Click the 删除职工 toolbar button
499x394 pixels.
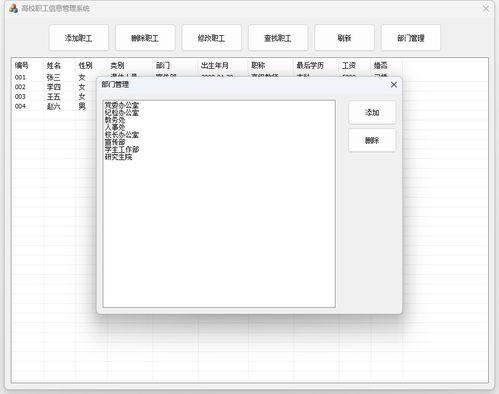[x=145, y=38]
